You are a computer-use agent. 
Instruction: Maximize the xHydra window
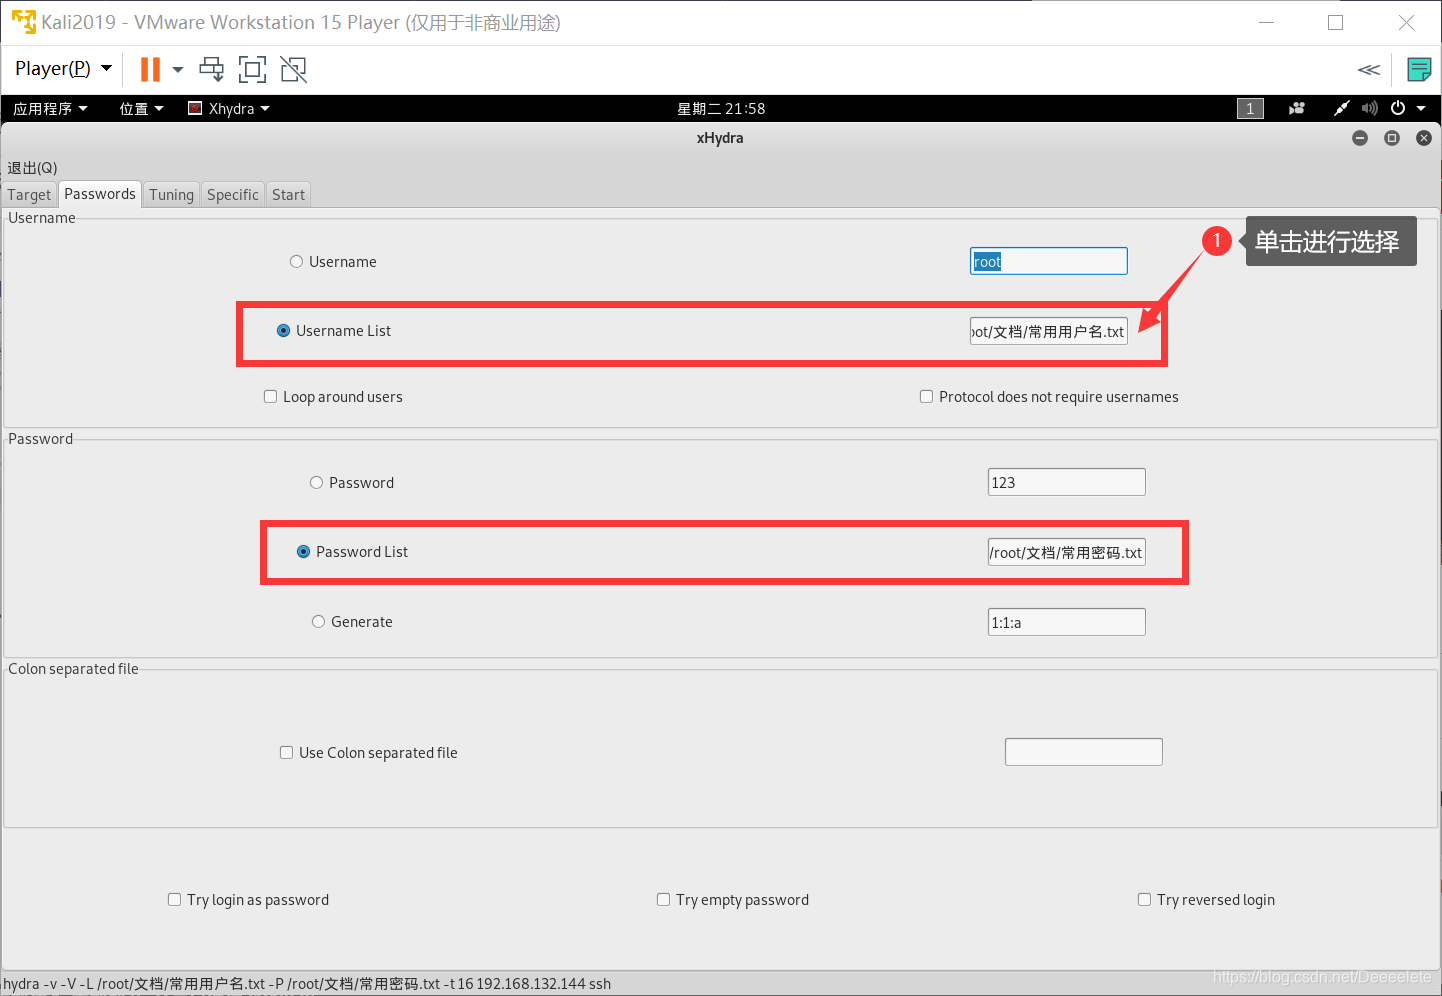[x=1392, y=138]
